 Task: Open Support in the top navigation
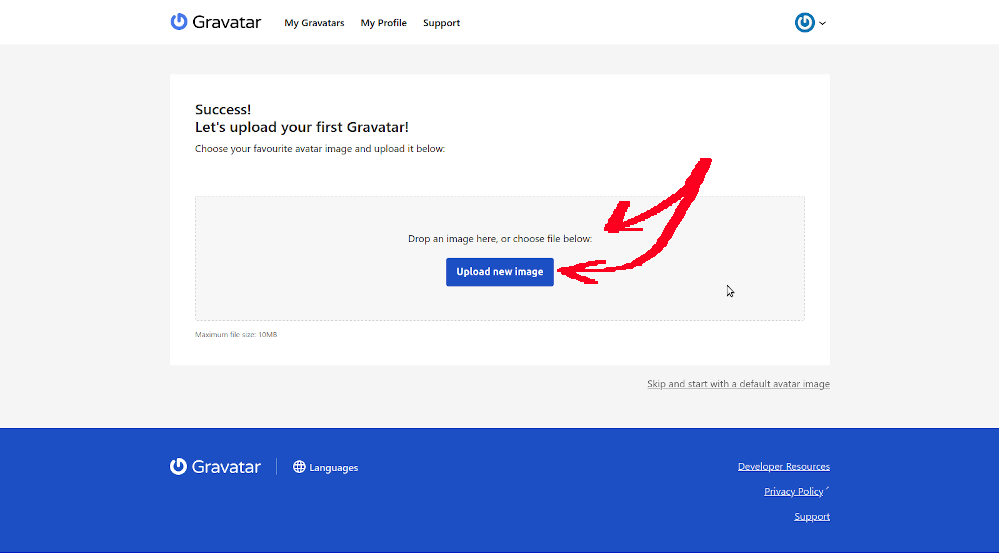(441, 23)
